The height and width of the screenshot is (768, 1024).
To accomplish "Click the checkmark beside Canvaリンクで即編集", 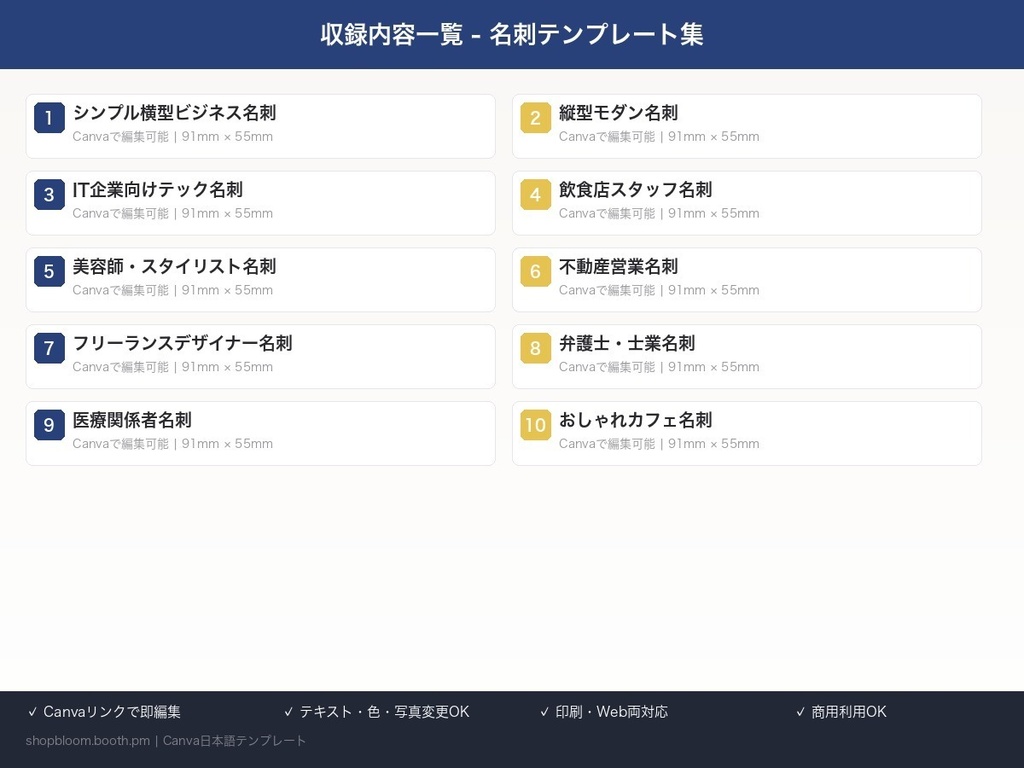I will click(34, 711).
